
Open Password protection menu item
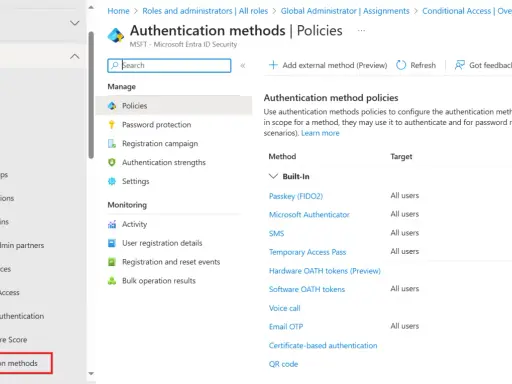156,125
